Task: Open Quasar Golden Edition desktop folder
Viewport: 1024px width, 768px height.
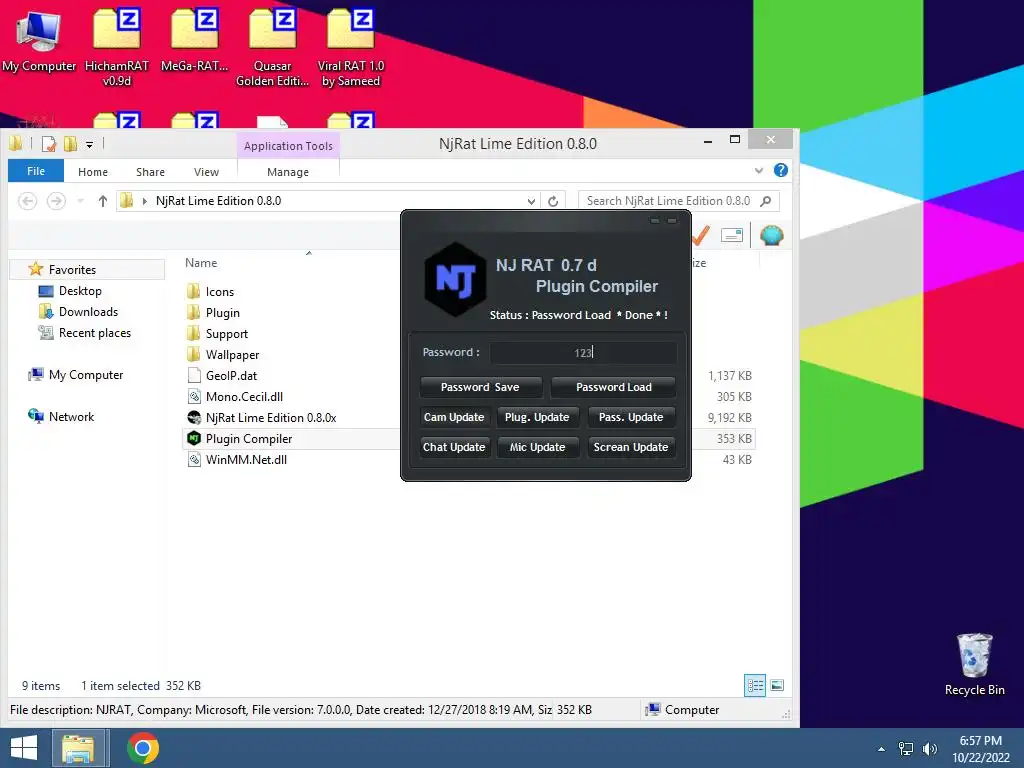Action: pyautogui.click(x=272, y=46)
